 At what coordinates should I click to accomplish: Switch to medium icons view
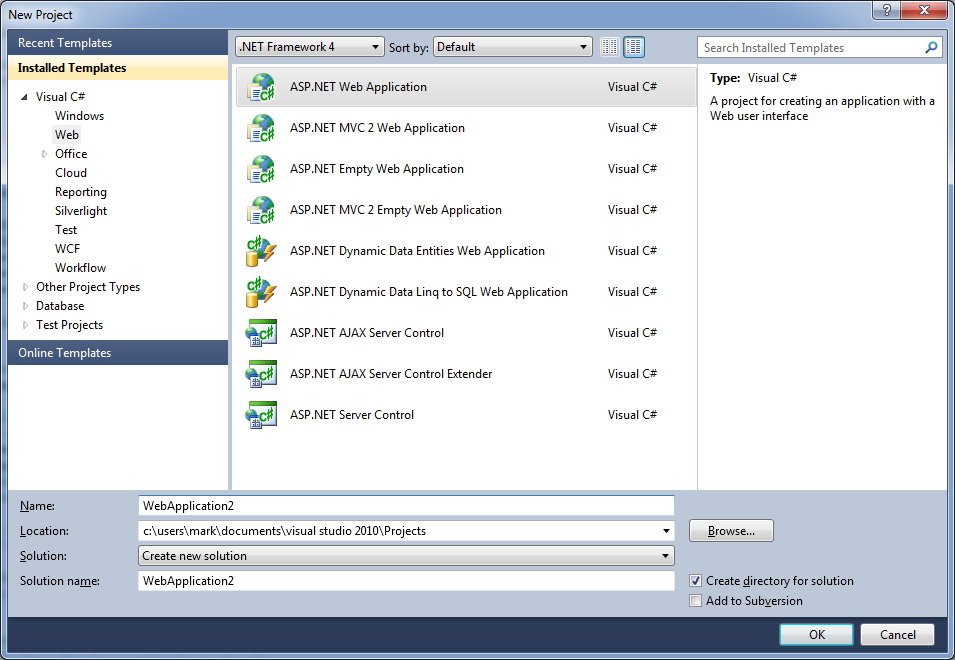click(634, 47)
